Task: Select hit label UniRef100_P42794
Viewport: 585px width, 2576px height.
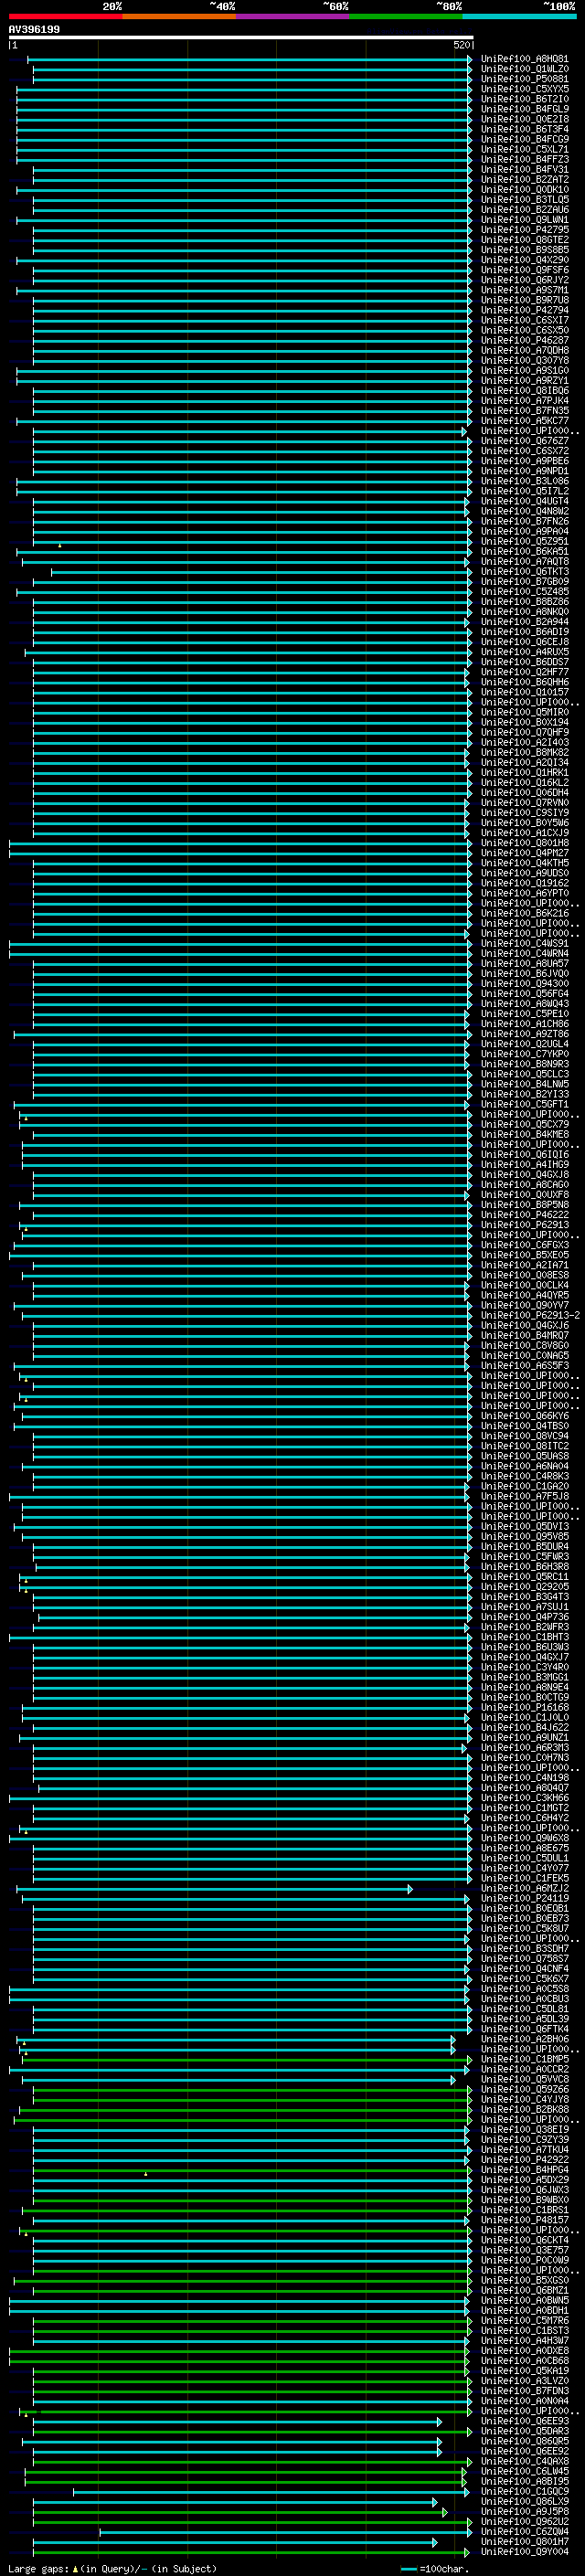Action: (x=524, y=310)
